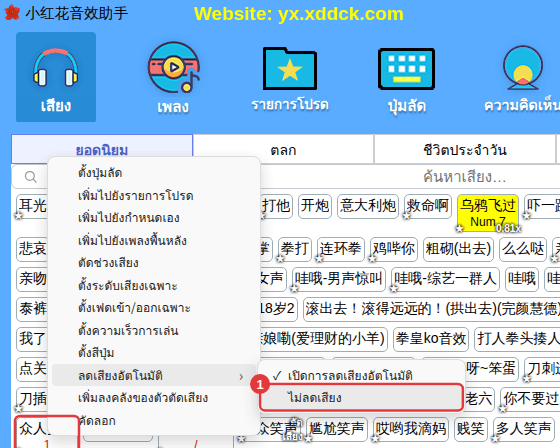Play the 你不要过 sound button

click(530, 399)
